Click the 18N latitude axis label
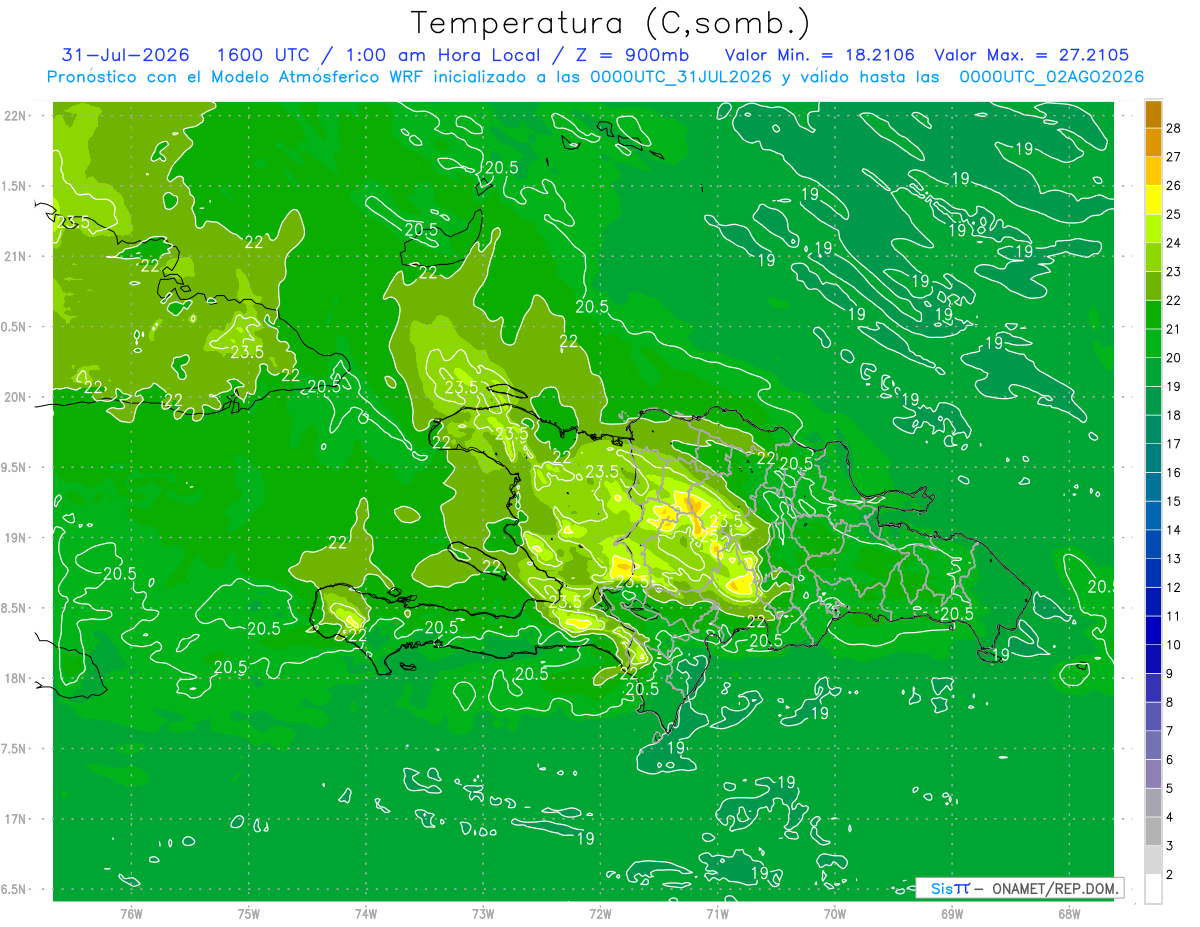The width and height of the screenshot is (1200, 927). (x=15, y=678)
